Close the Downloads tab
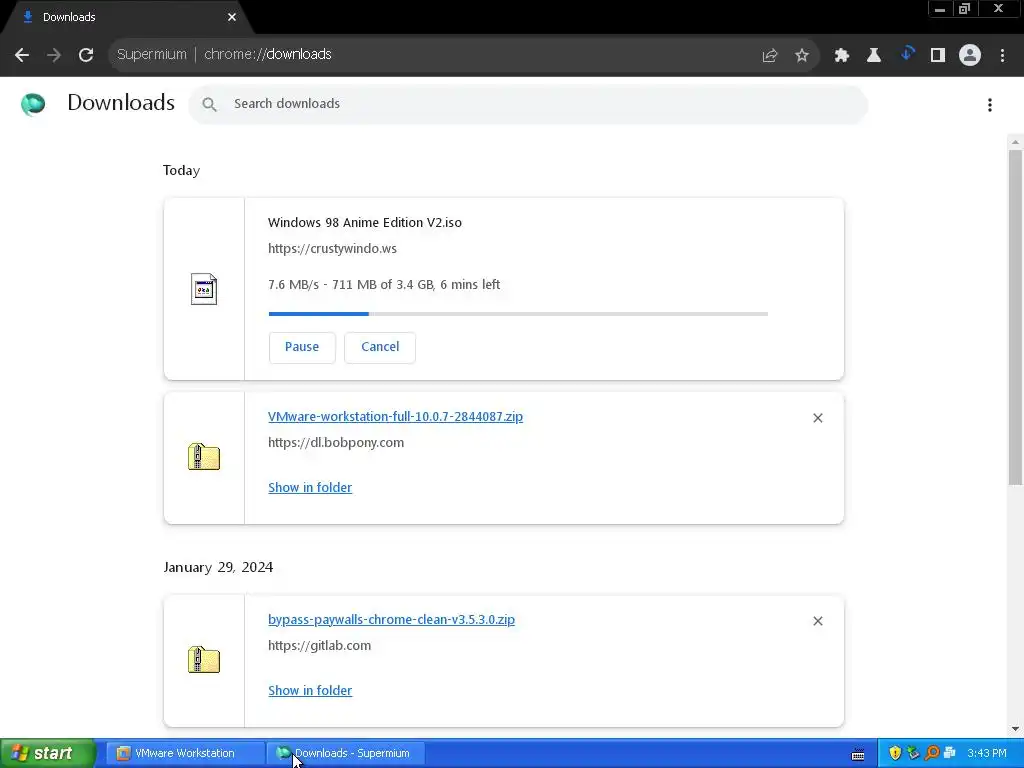 pos(232,17)
